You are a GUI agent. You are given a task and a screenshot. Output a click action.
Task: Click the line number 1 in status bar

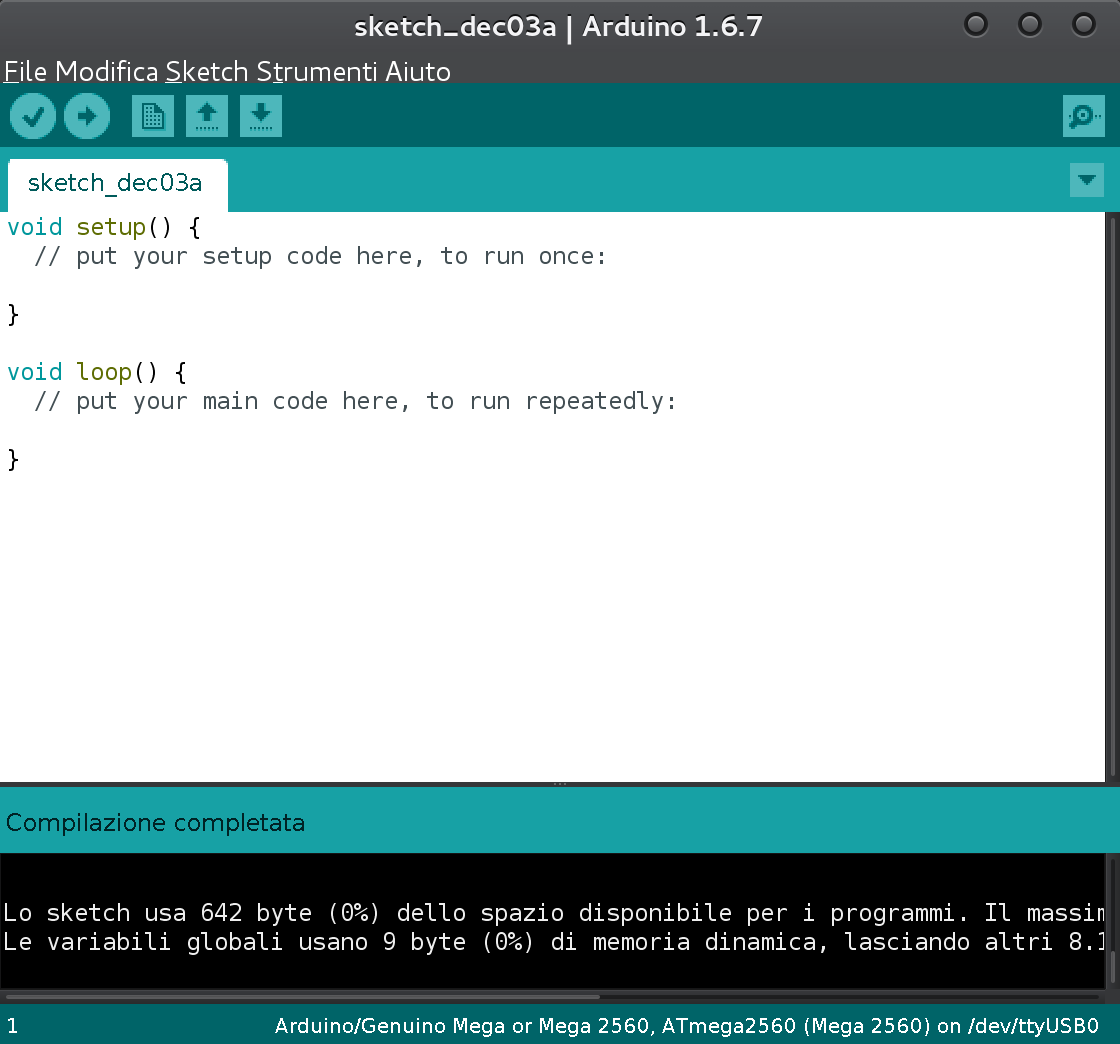(12, 1026)
